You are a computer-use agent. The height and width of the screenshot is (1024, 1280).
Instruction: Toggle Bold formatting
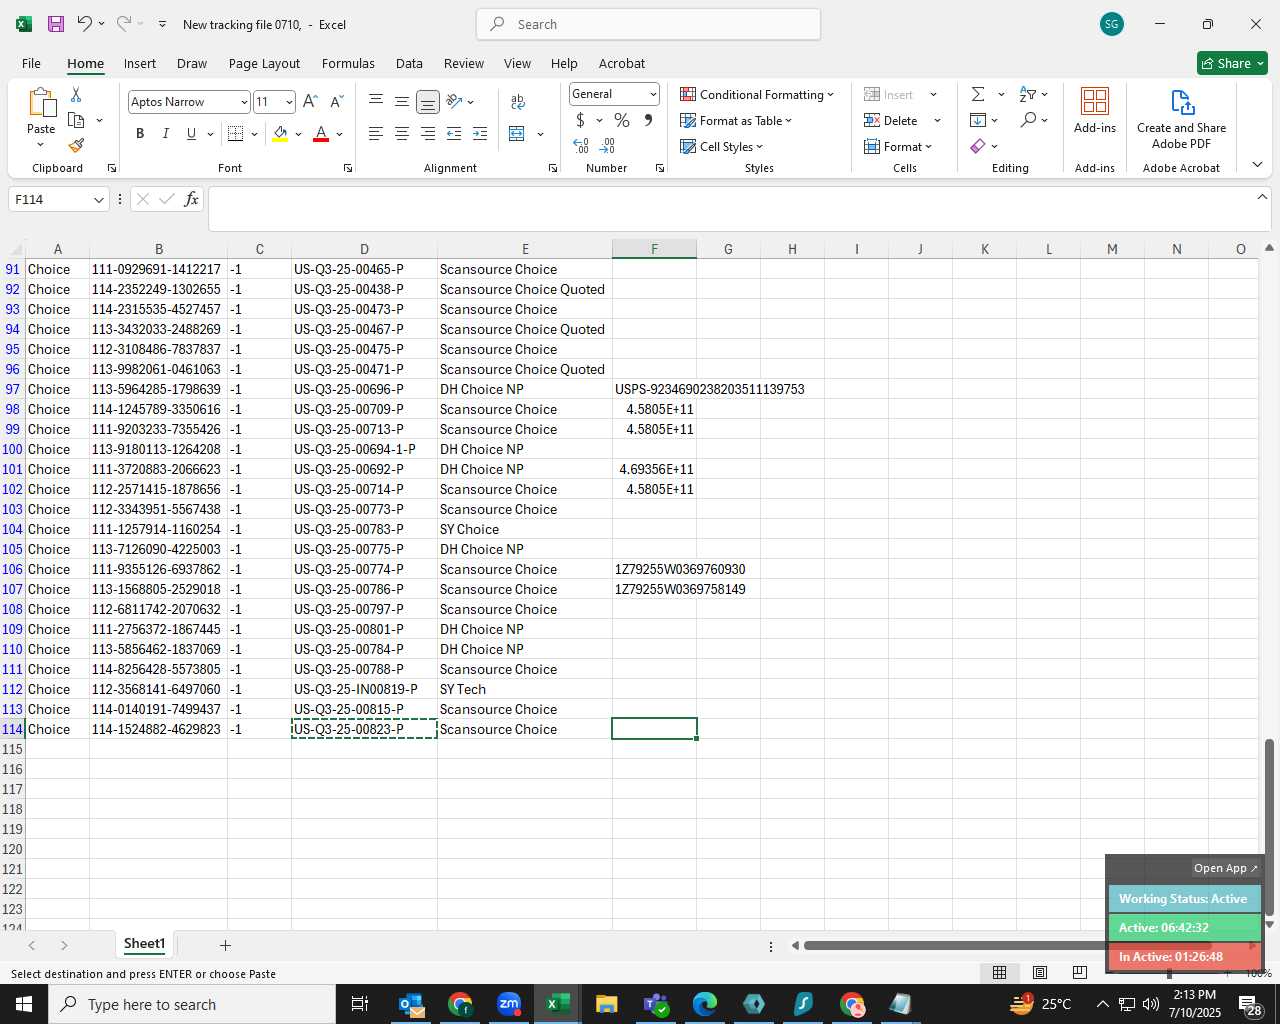pos(140,133)
